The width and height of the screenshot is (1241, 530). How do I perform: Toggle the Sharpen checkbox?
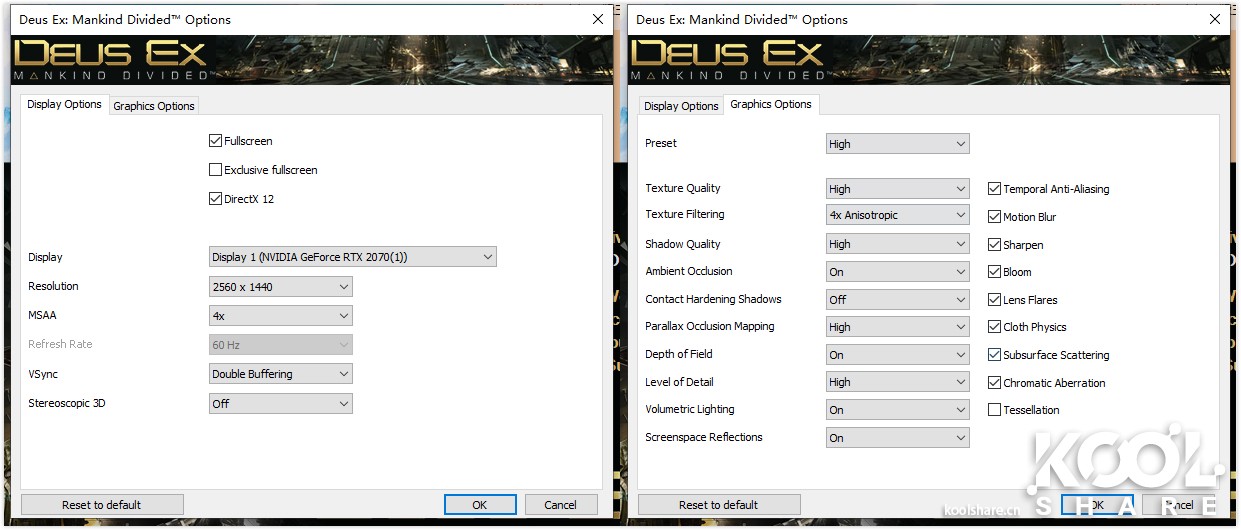click(994, 244)
